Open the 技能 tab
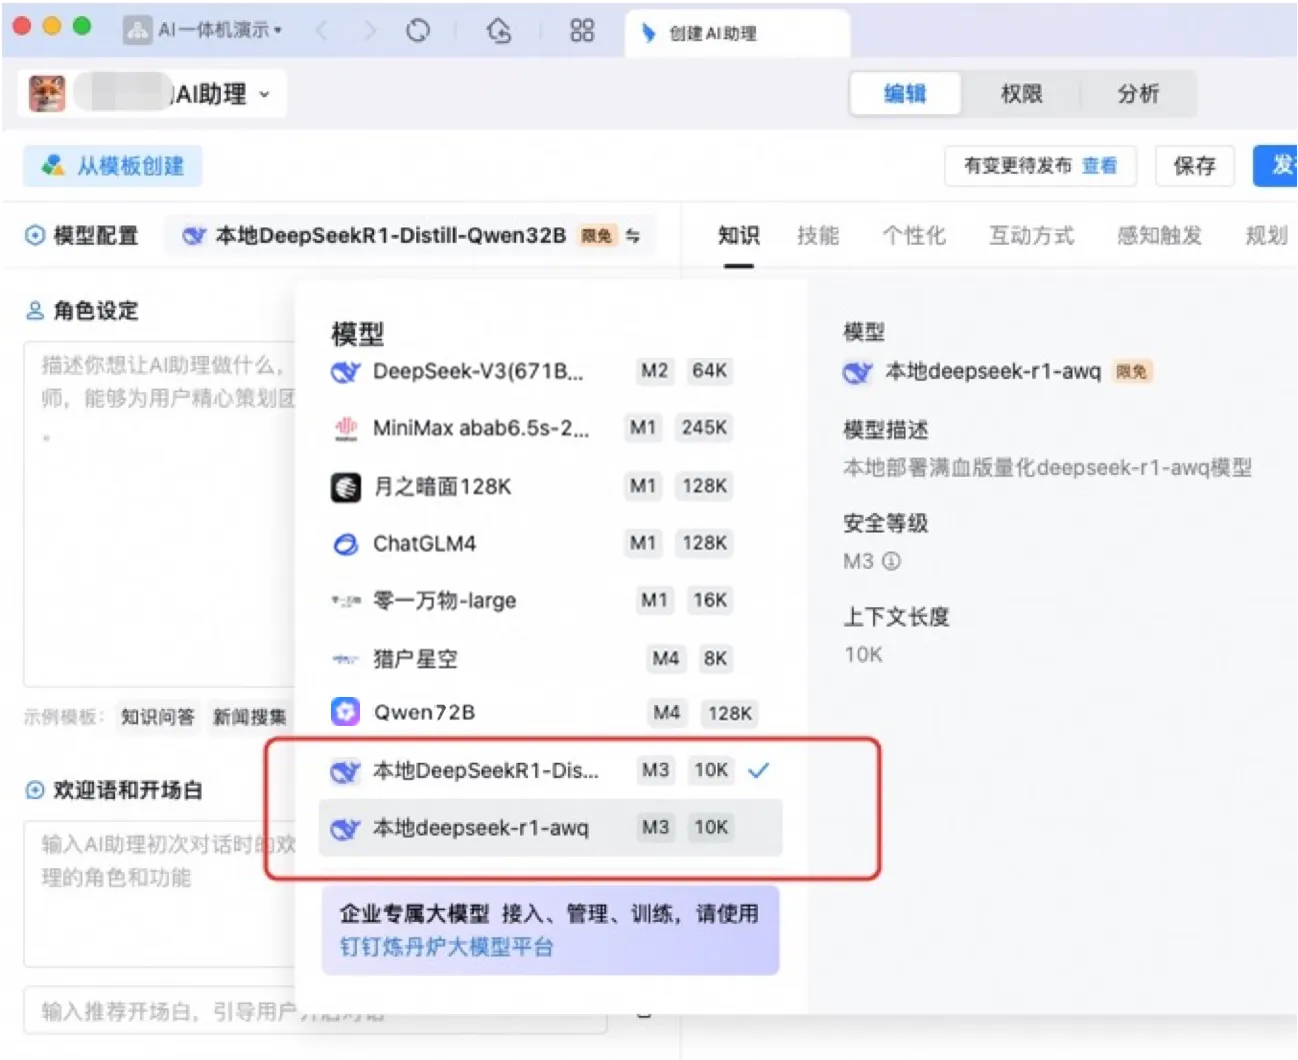1298x1060 pixels. (818, 236)
